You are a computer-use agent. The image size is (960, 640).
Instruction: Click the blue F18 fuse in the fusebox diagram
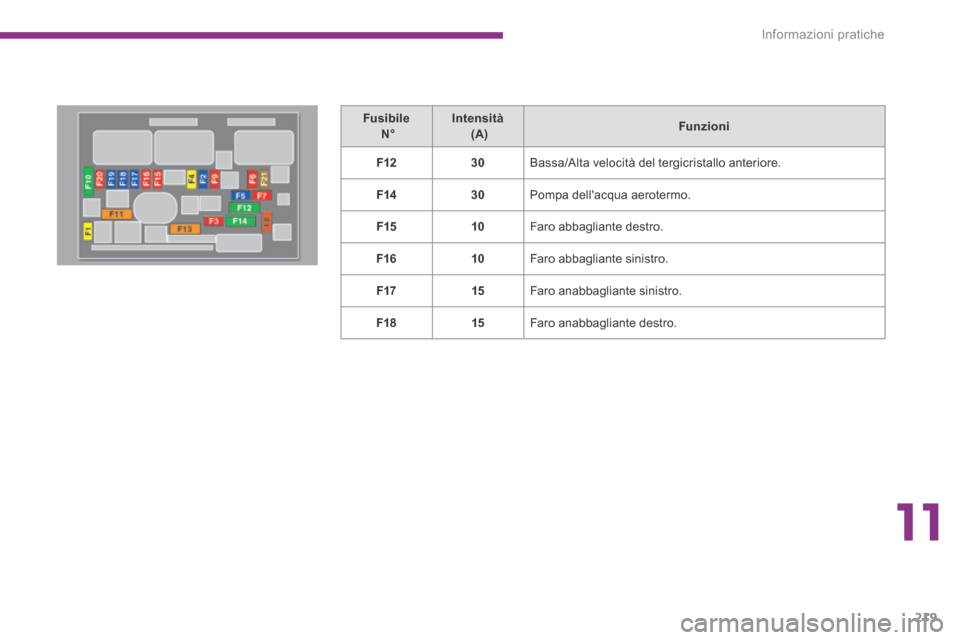click(x=122, y=178)
